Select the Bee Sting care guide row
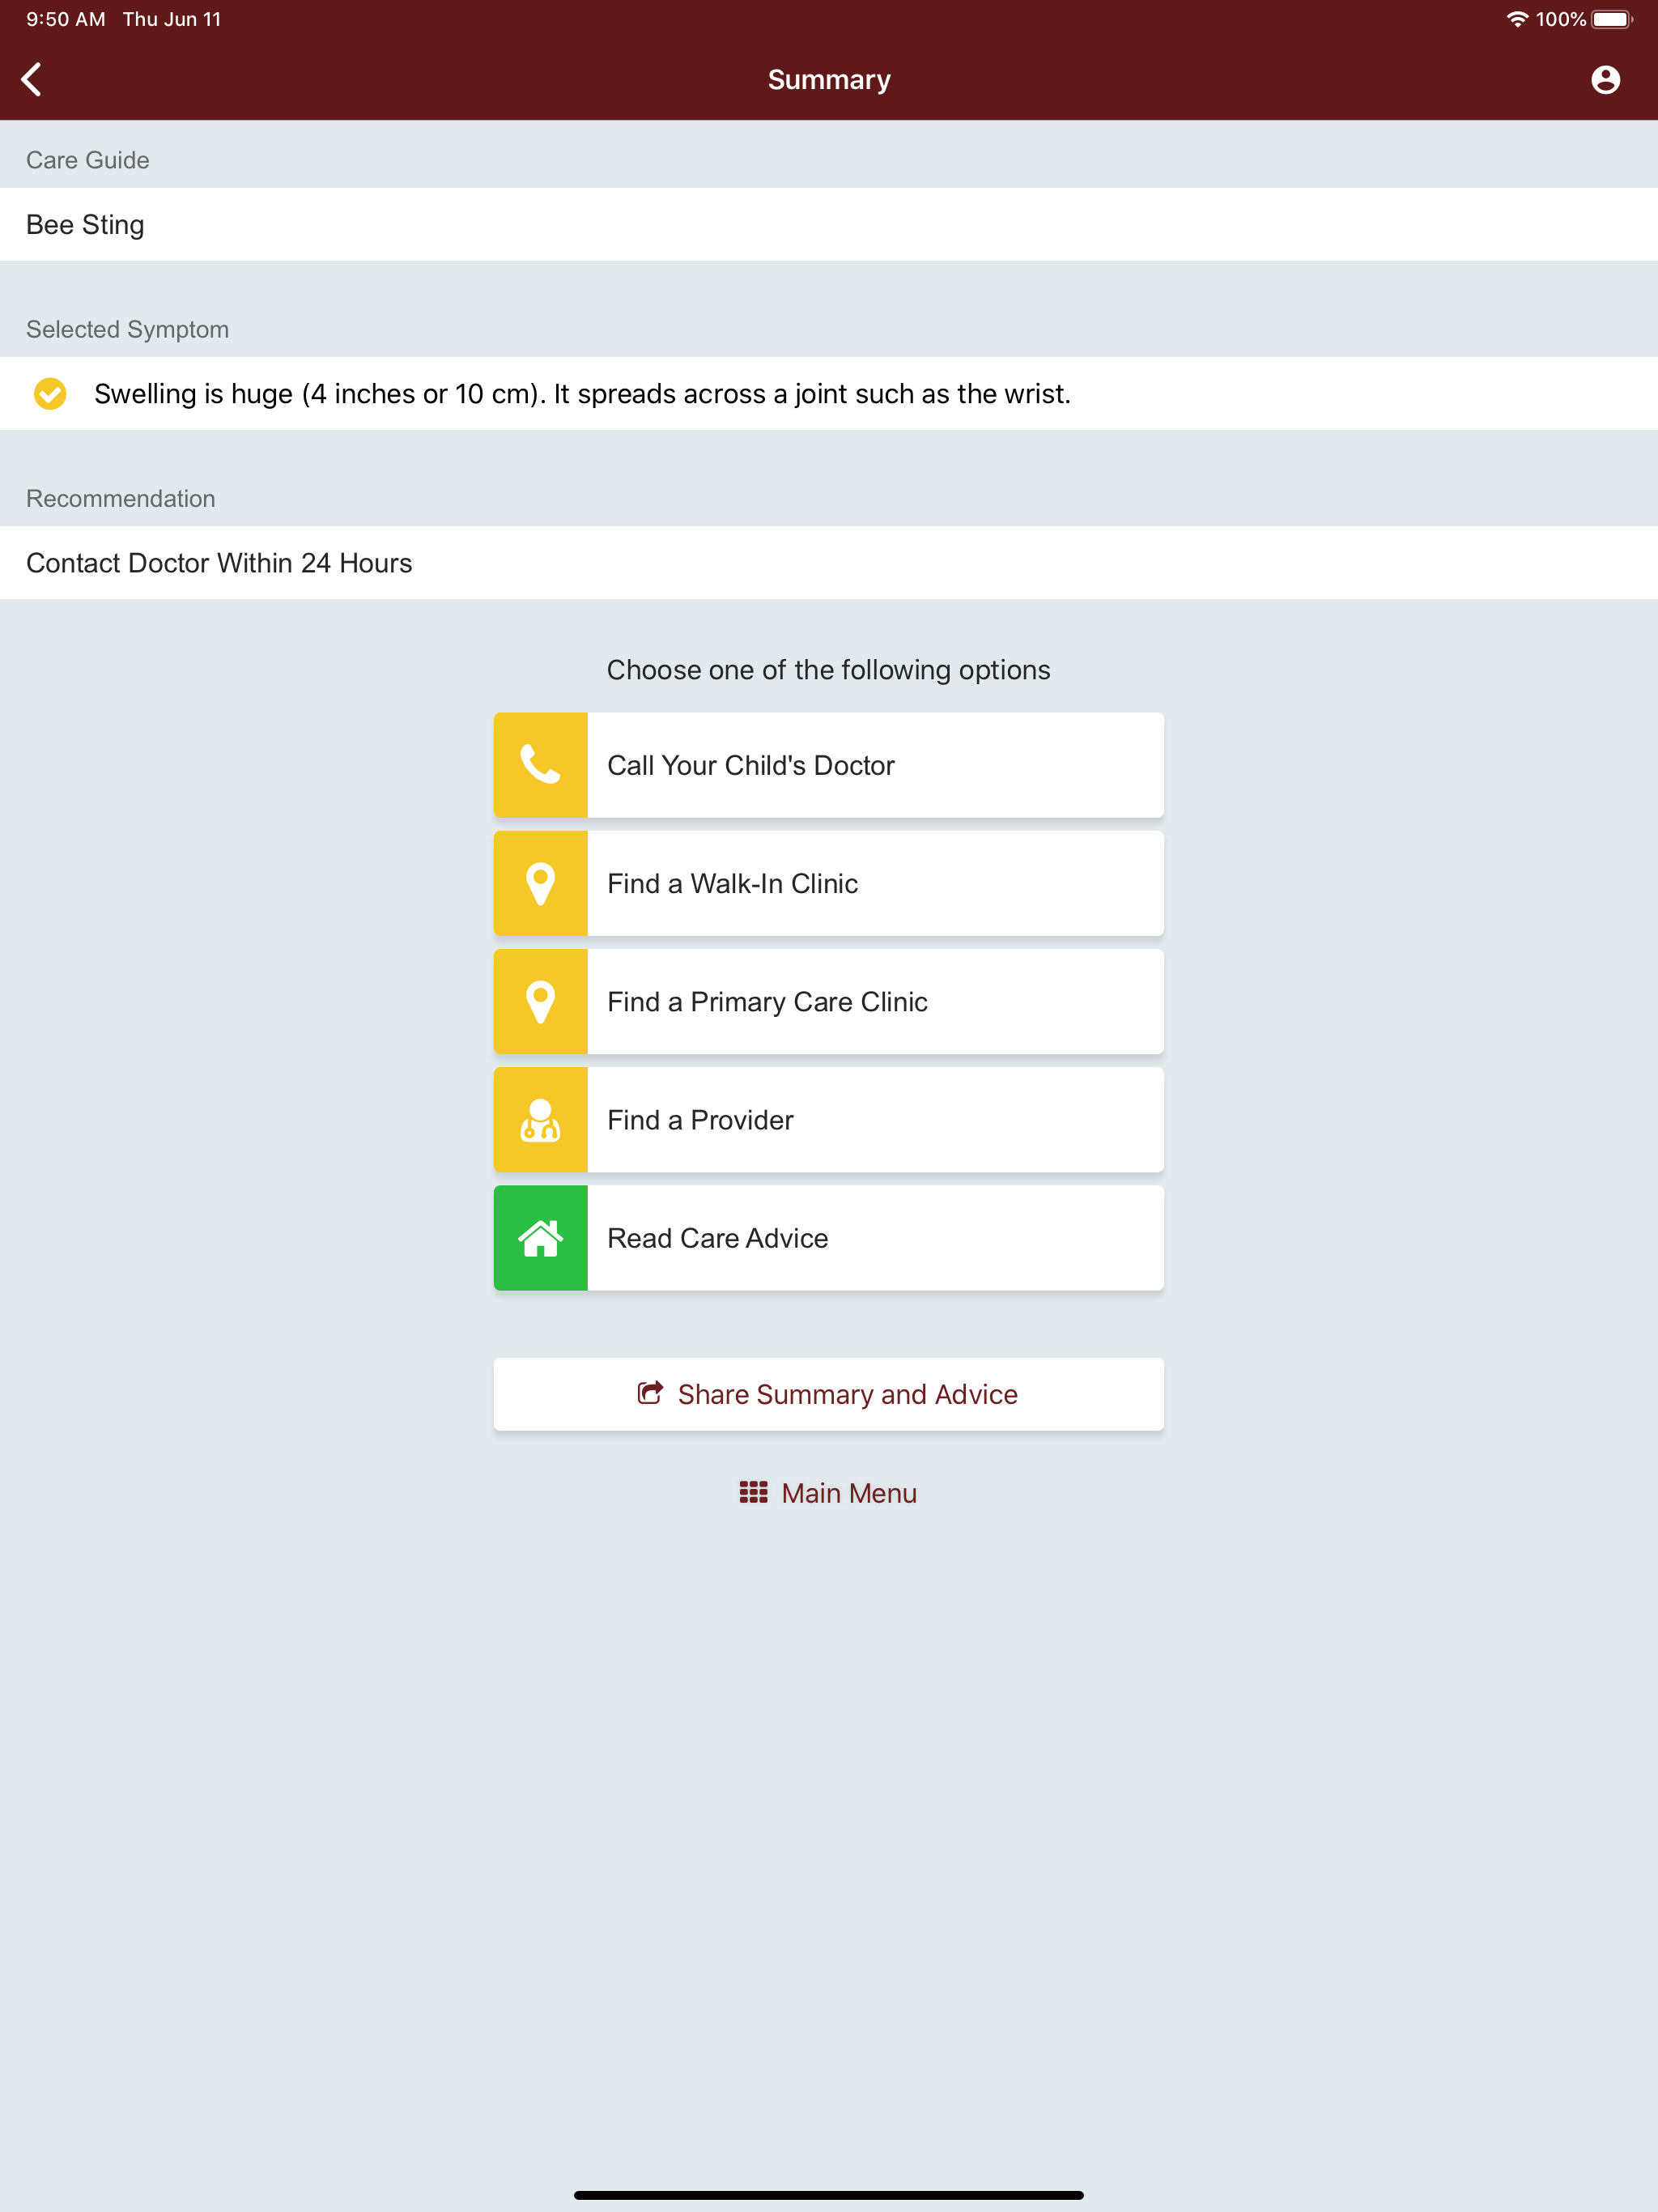 pyautogui.click(x=829, y=224)
